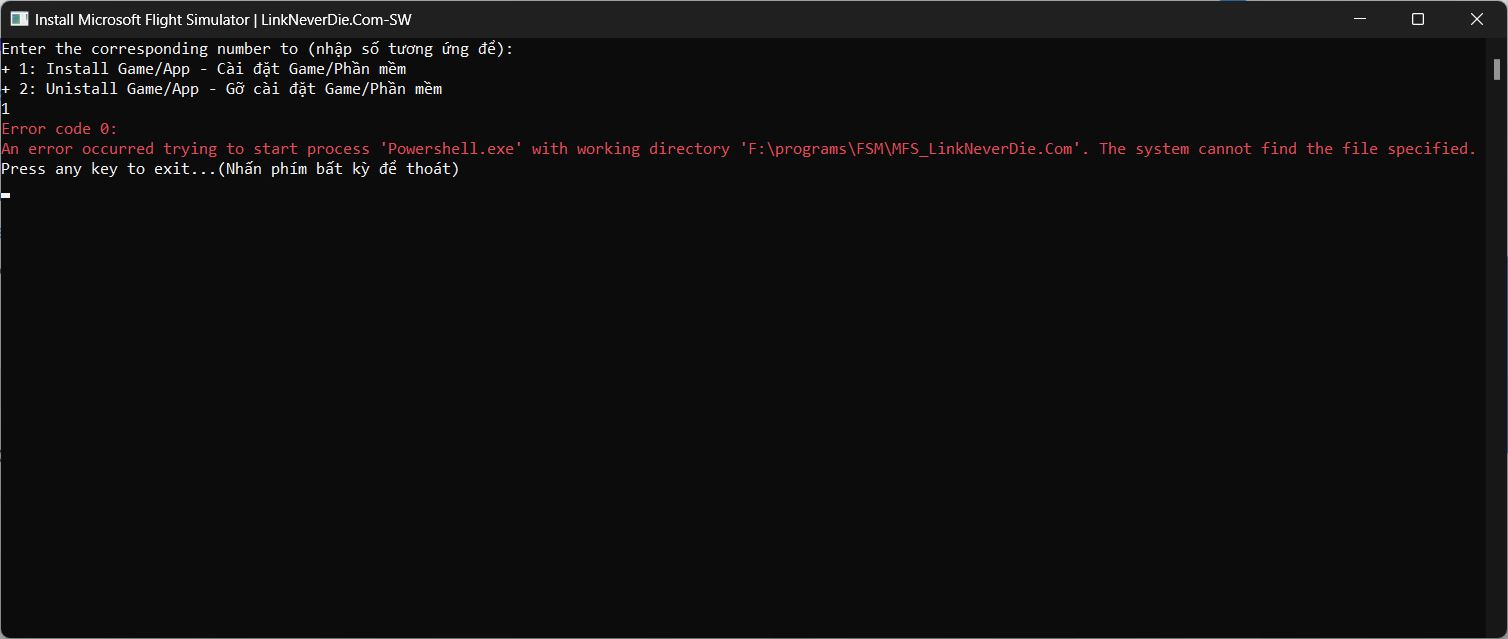Click the 'LinkNeverDie.Com-SW' part of the title
Viewport: 1508px width, 639px height.
click(336, 20)
